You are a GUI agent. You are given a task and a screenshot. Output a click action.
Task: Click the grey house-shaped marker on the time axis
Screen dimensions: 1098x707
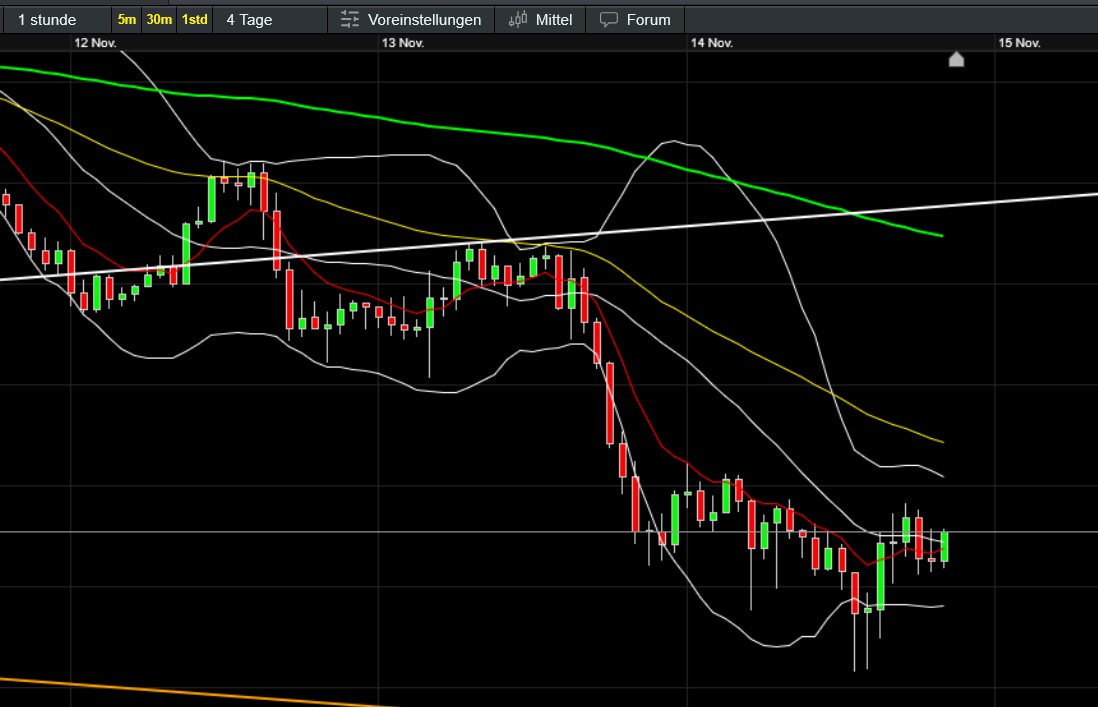[x=956, y=60]
